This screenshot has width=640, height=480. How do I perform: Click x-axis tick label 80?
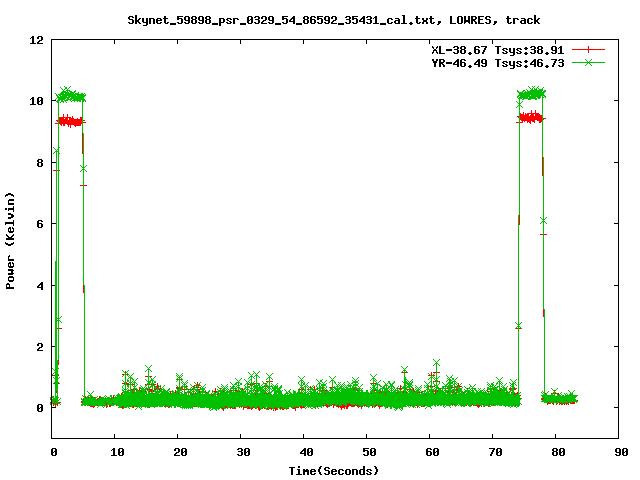point(558,452)
